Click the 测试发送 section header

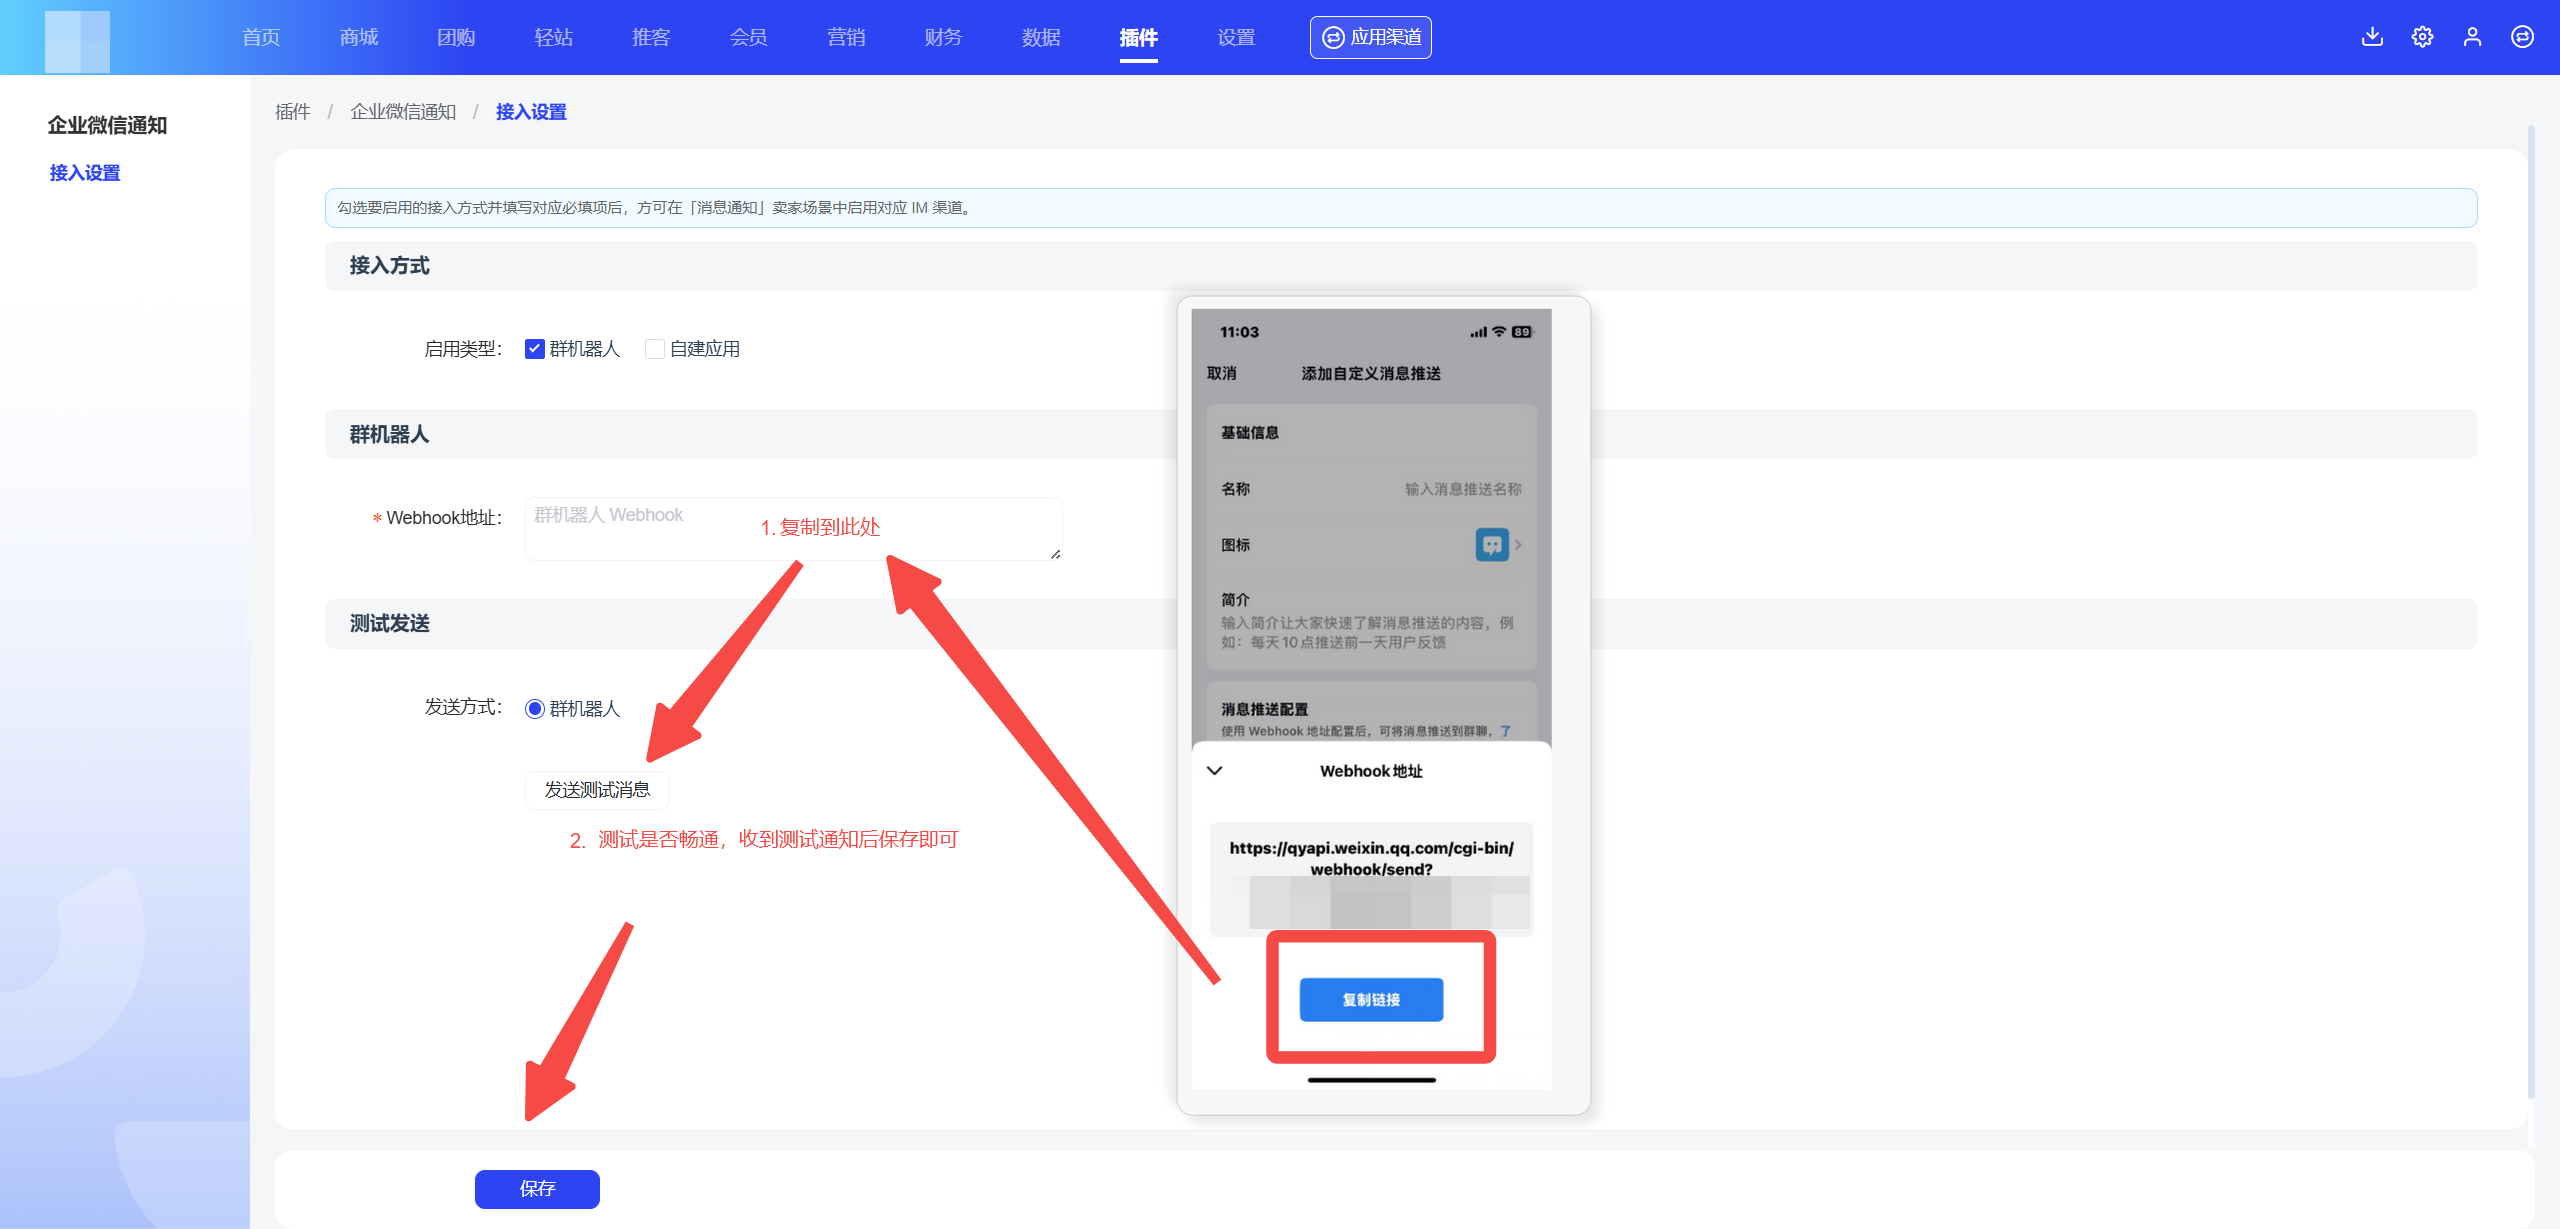pyautogui.click(x=1401, y=624)
